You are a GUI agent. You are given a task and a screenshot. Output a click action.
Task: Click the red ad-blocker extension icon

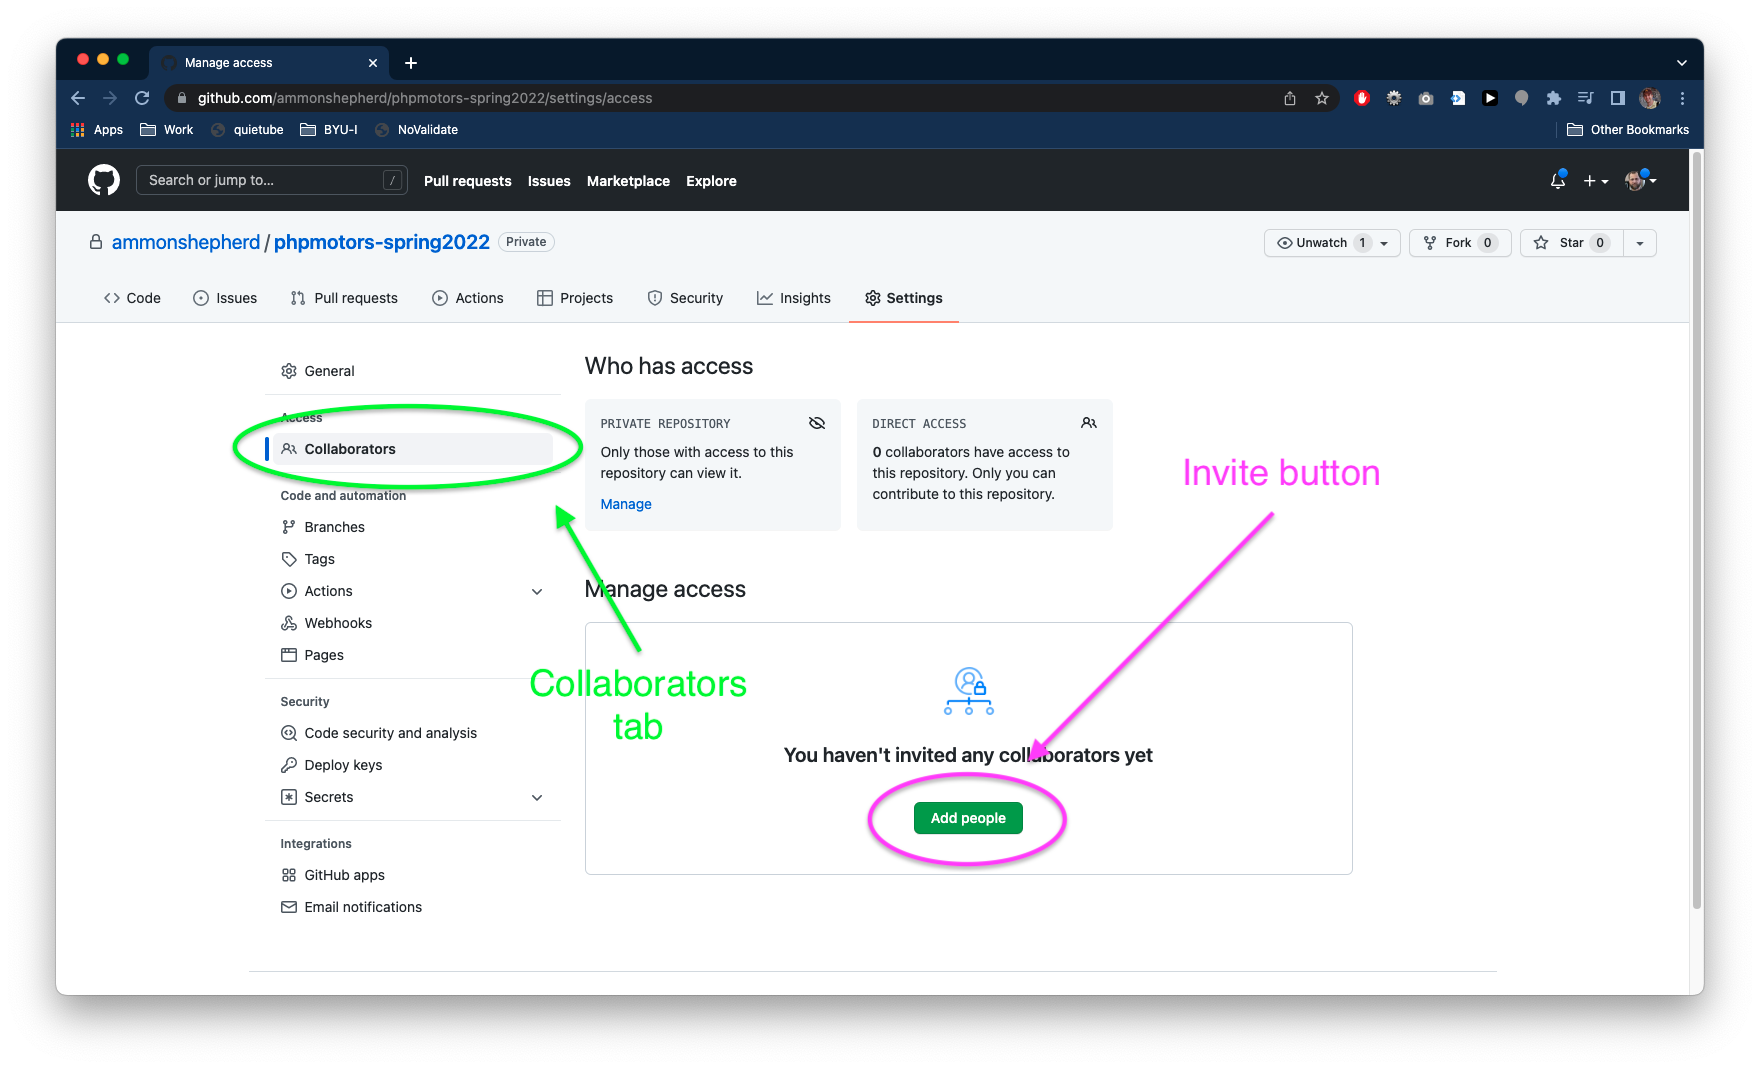(x=1361, y=98)
